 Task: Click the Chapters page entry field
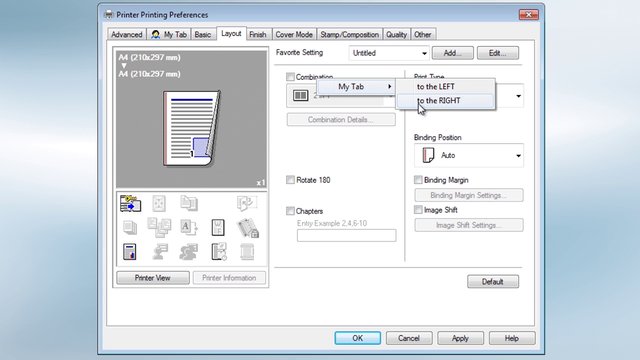[347, 236]
